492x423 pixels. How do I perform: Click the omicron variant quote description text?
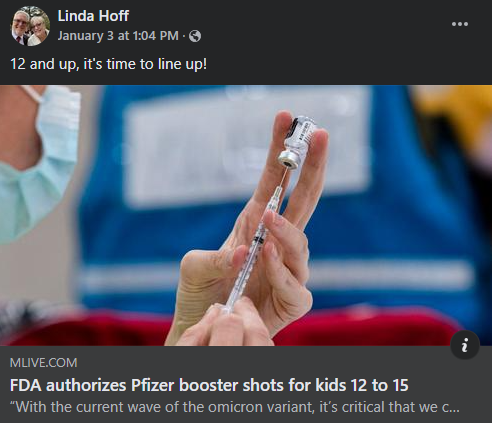235,407
